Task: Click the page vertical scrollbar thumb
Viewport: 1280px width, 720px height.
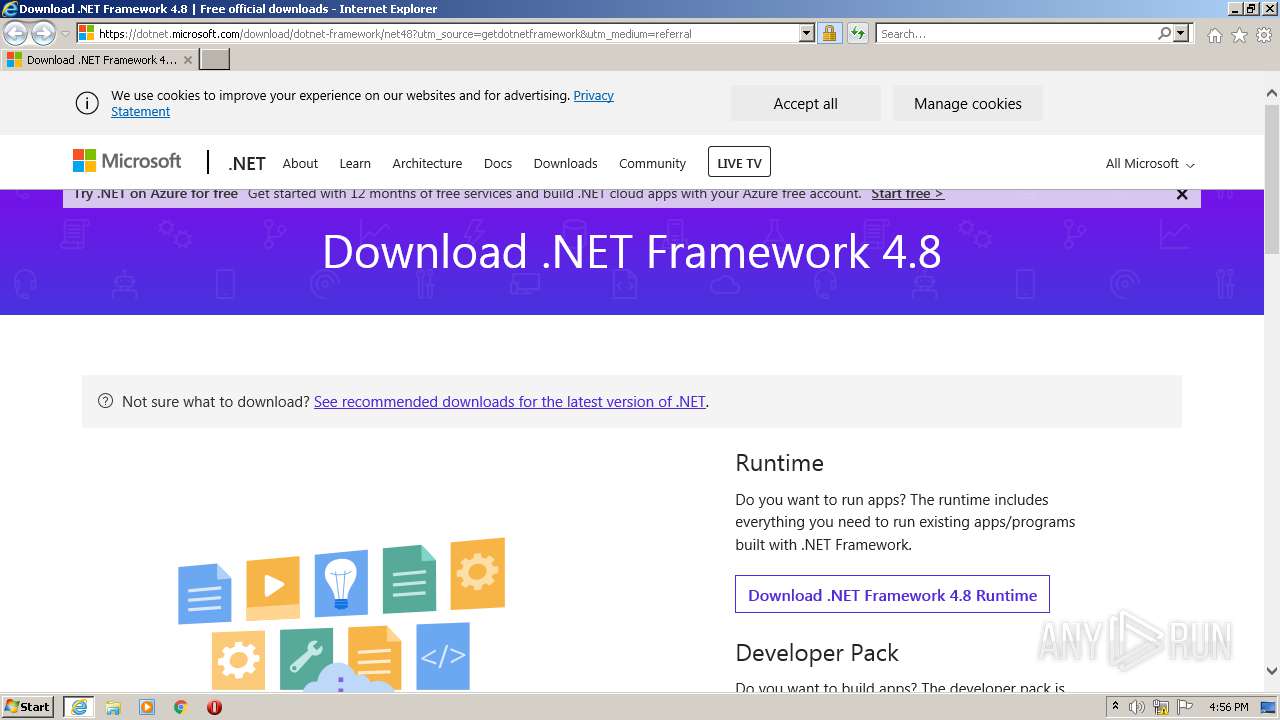Action: (x=1271, y=178)
